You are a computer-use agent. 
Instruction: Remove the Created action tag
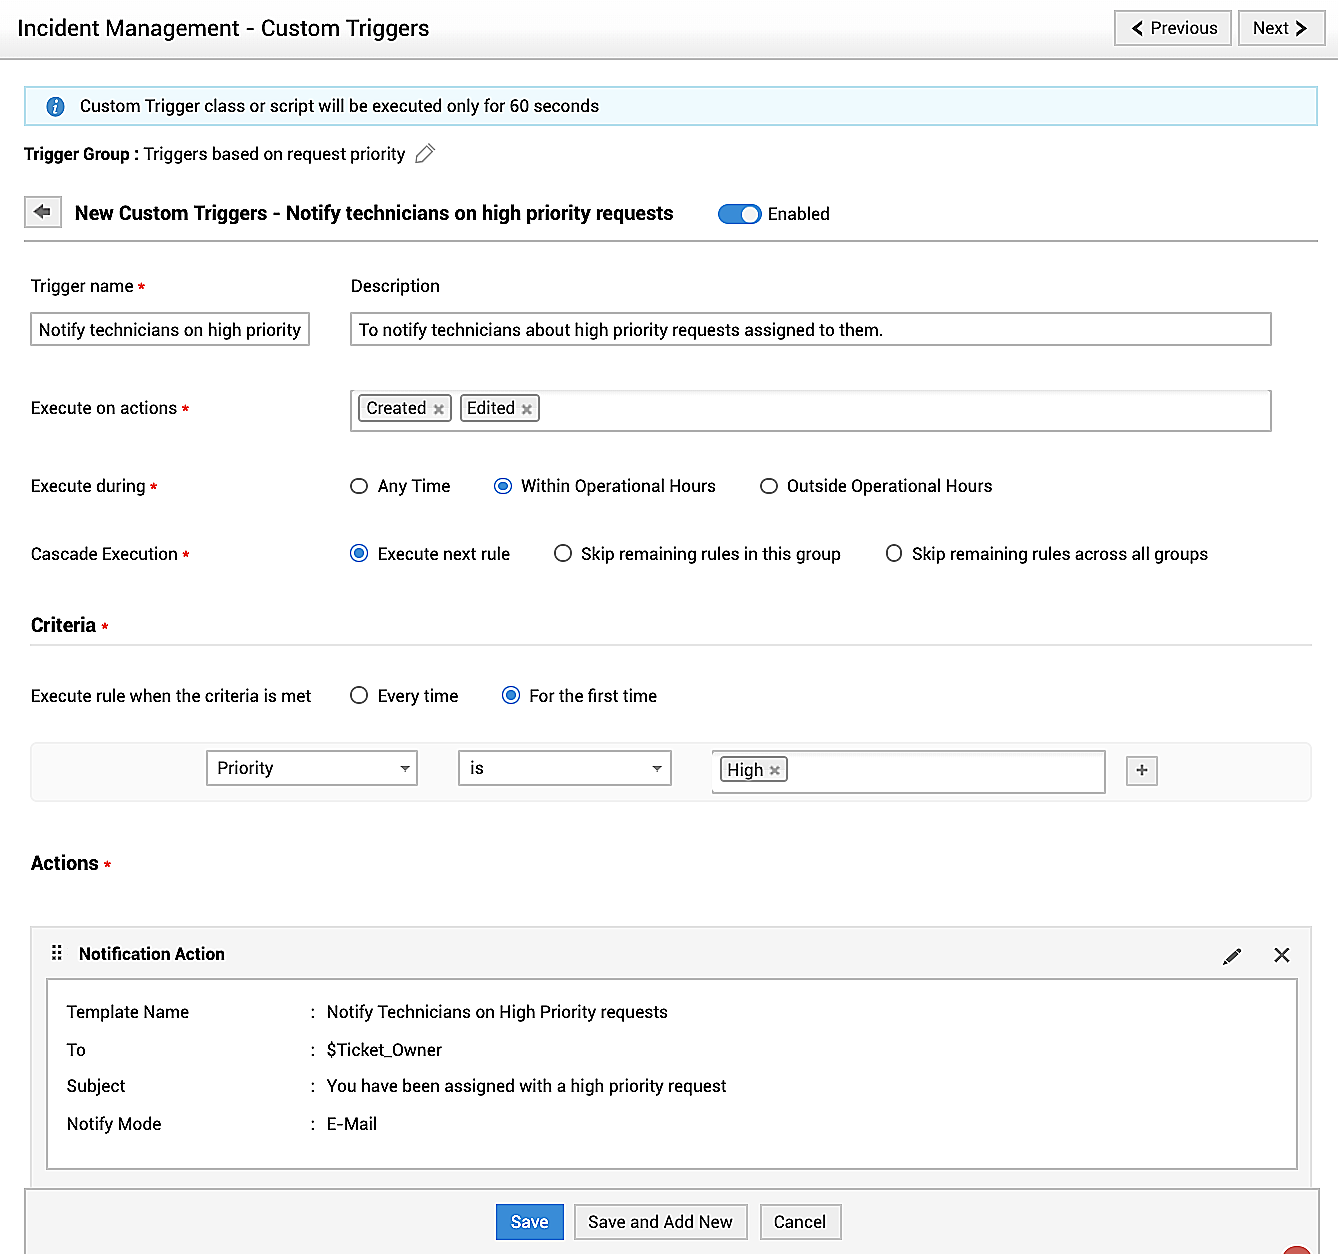click(438, 409)
